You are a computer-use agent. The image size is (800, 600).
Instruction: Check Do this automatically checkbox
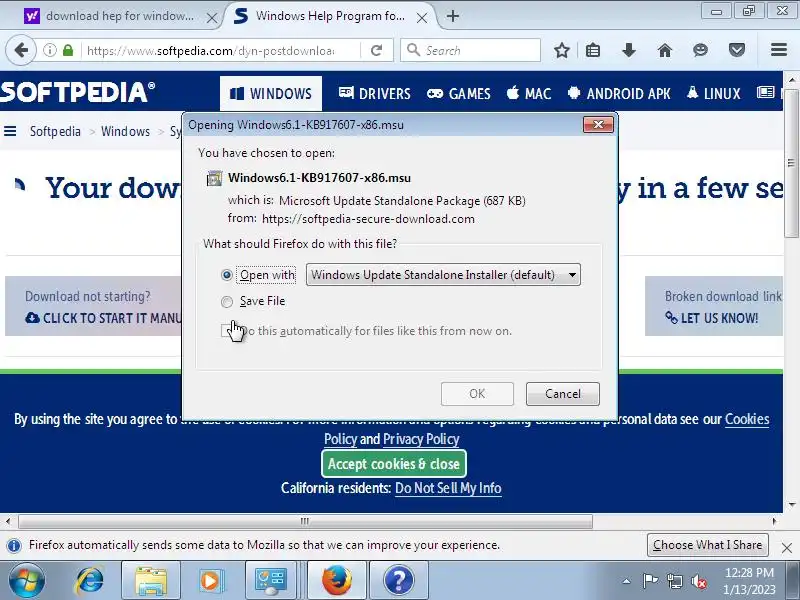227,331
